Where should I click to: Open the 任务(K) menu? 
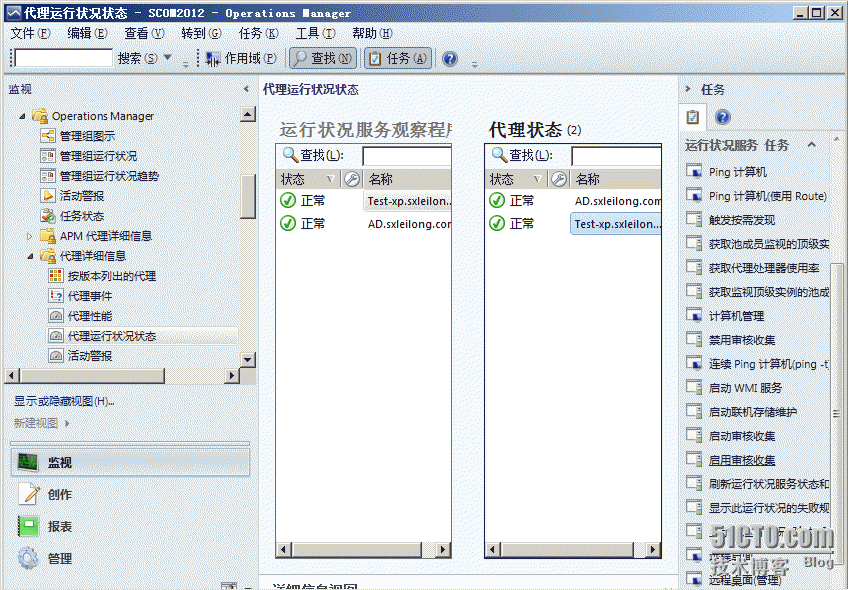tap(259, 34)
